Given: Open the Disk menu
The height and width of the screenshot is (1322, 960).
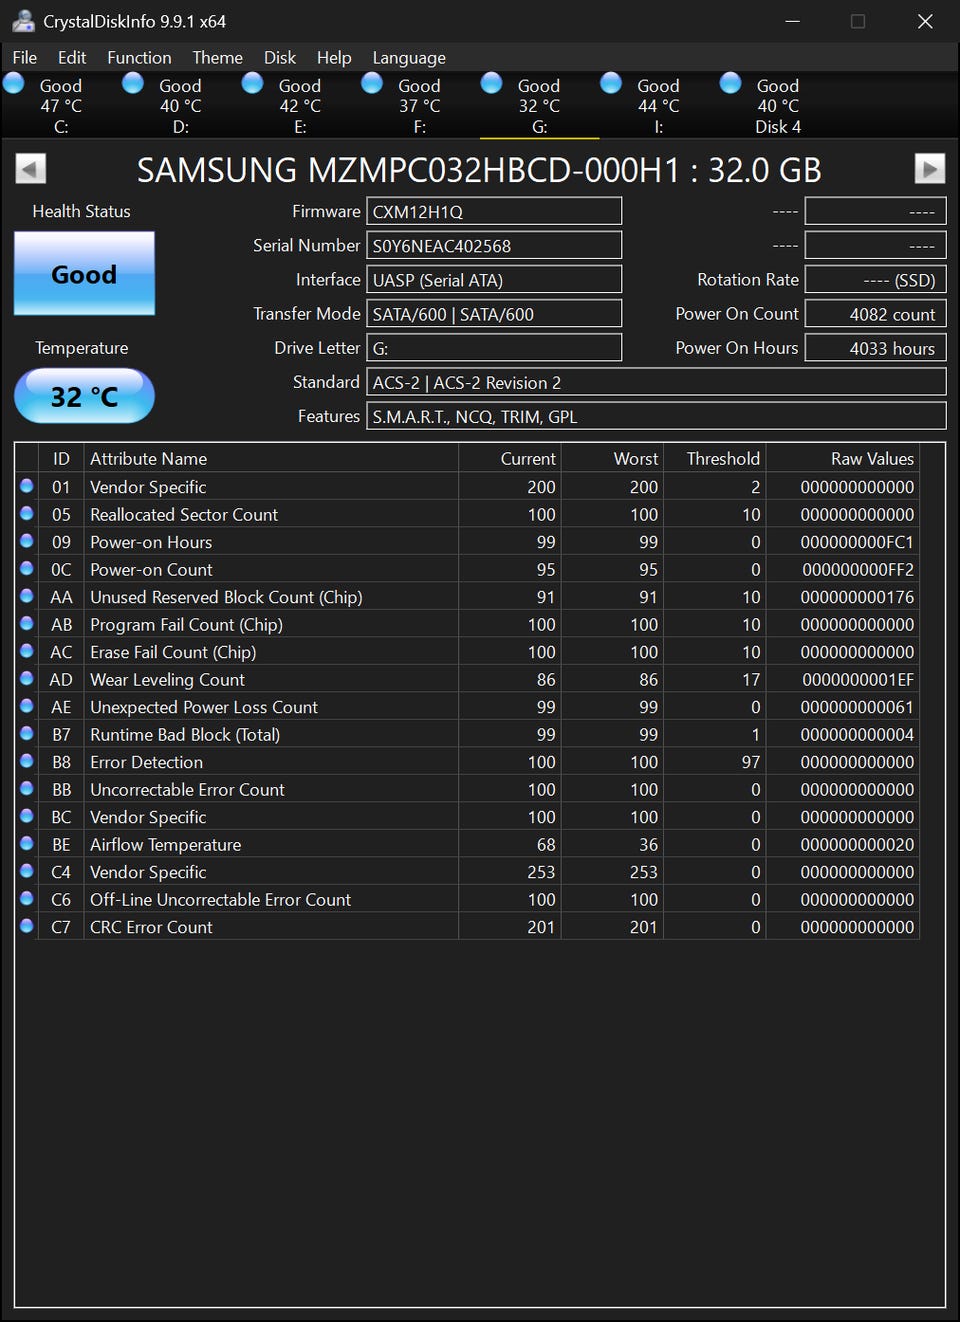Looking at the screenshot, I should click(280, 57).
